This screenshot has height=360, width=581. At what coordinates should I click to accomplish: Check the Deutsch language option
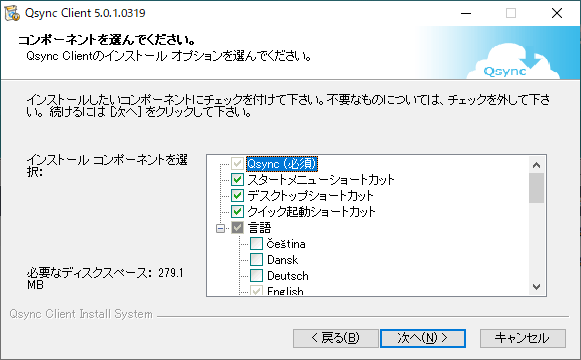256,276
